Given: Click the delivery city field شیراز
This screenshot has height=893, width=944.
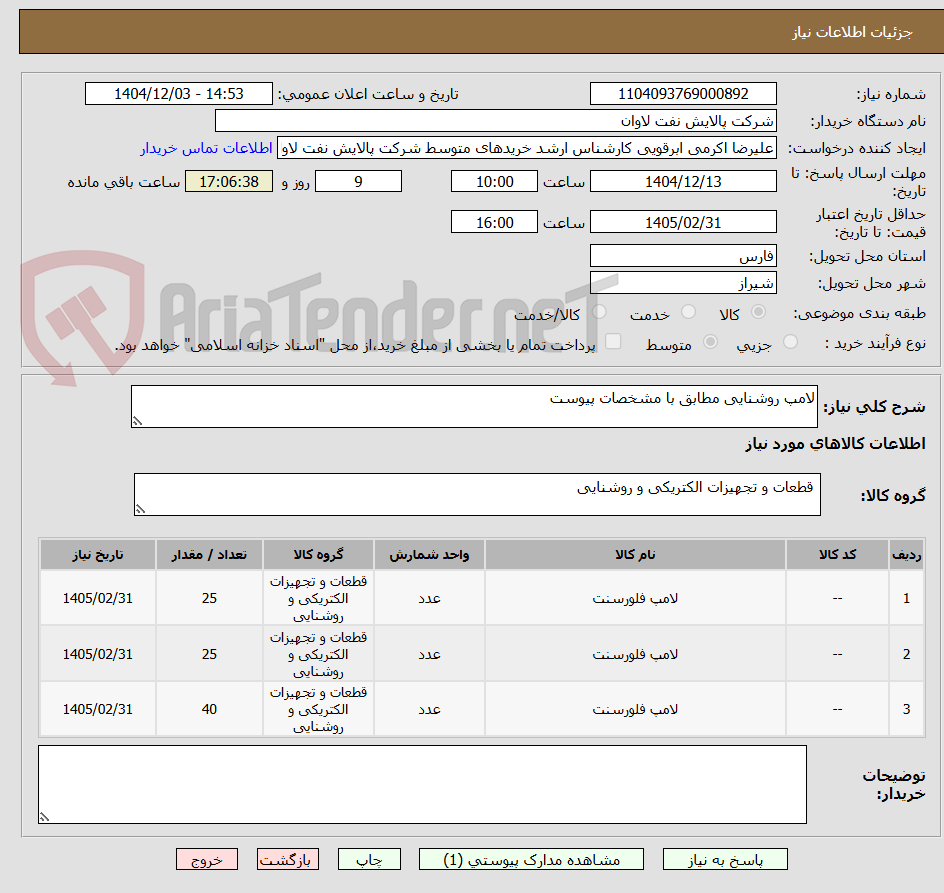Looking at the screenshot, I should tap(683, 283).
